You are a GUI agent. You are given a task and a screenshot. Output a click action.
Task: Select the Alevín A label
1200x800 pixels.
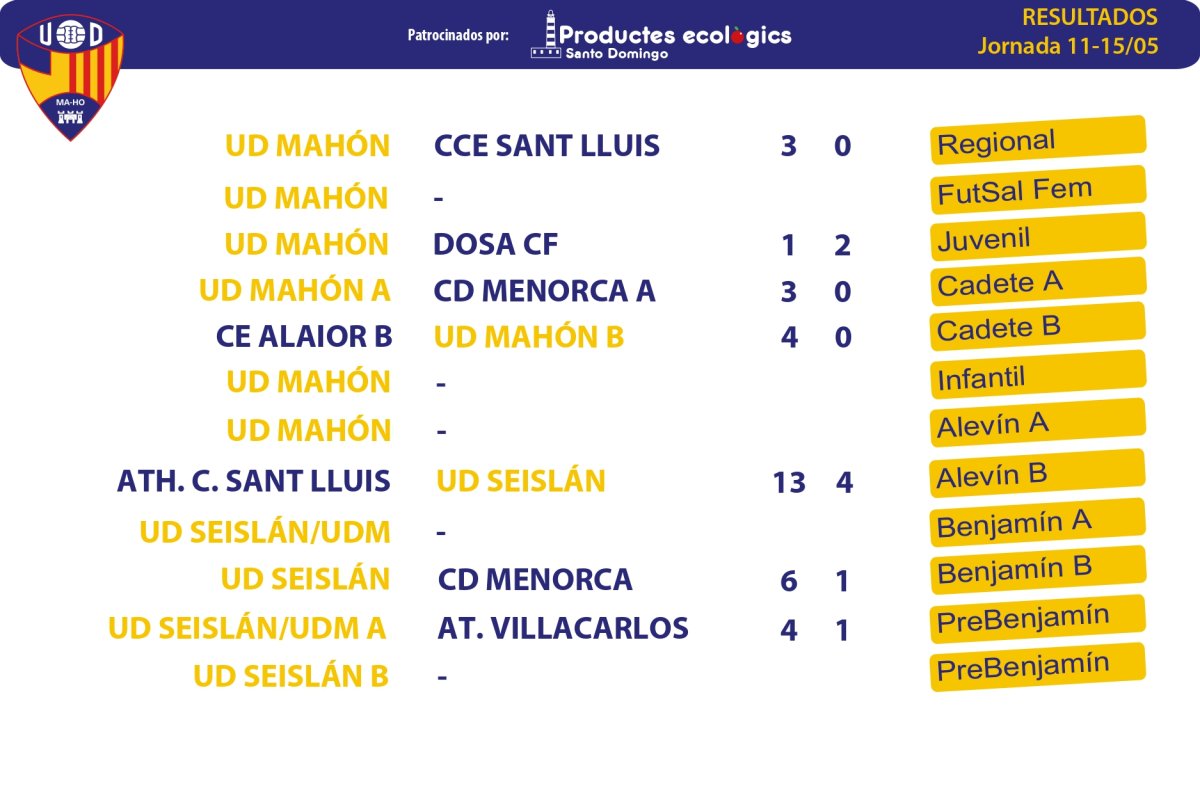1038,423
